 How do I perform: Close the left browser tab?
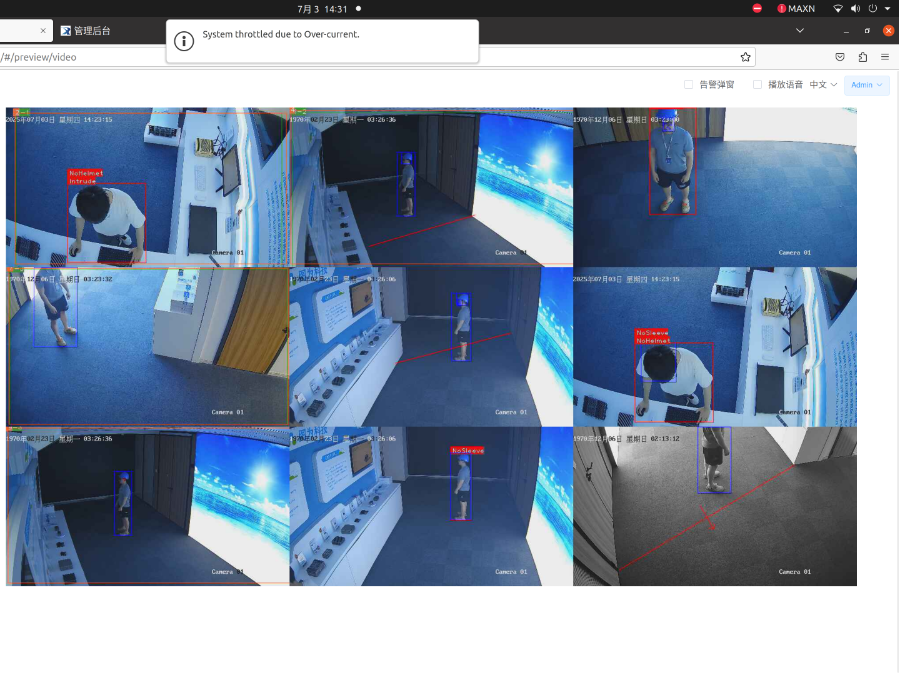(x=43, y=30)
